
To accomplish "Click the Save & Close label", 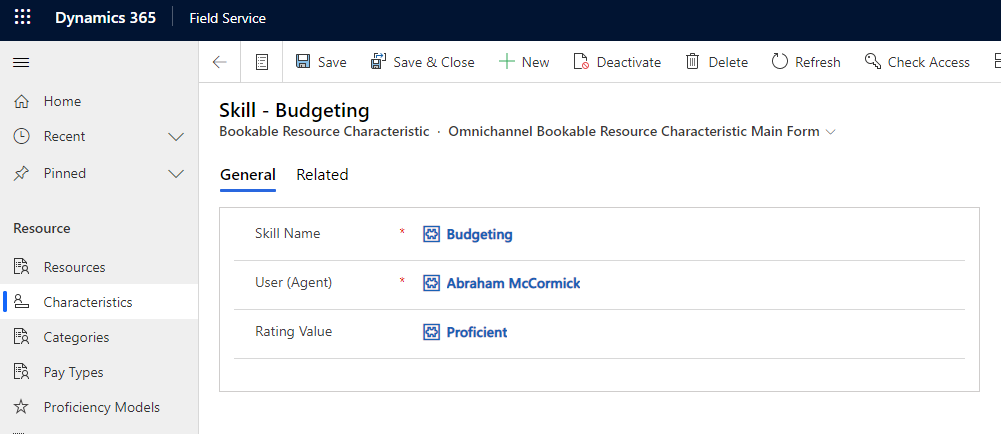I will [434, 63].
